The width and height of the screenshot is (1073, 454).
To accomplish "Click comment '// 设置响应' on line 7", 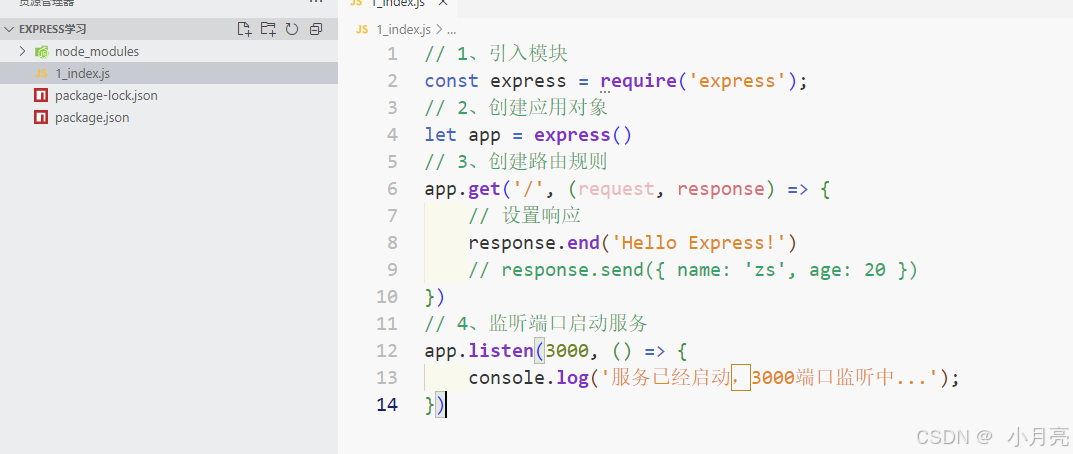I will click(x=525, y=216).
